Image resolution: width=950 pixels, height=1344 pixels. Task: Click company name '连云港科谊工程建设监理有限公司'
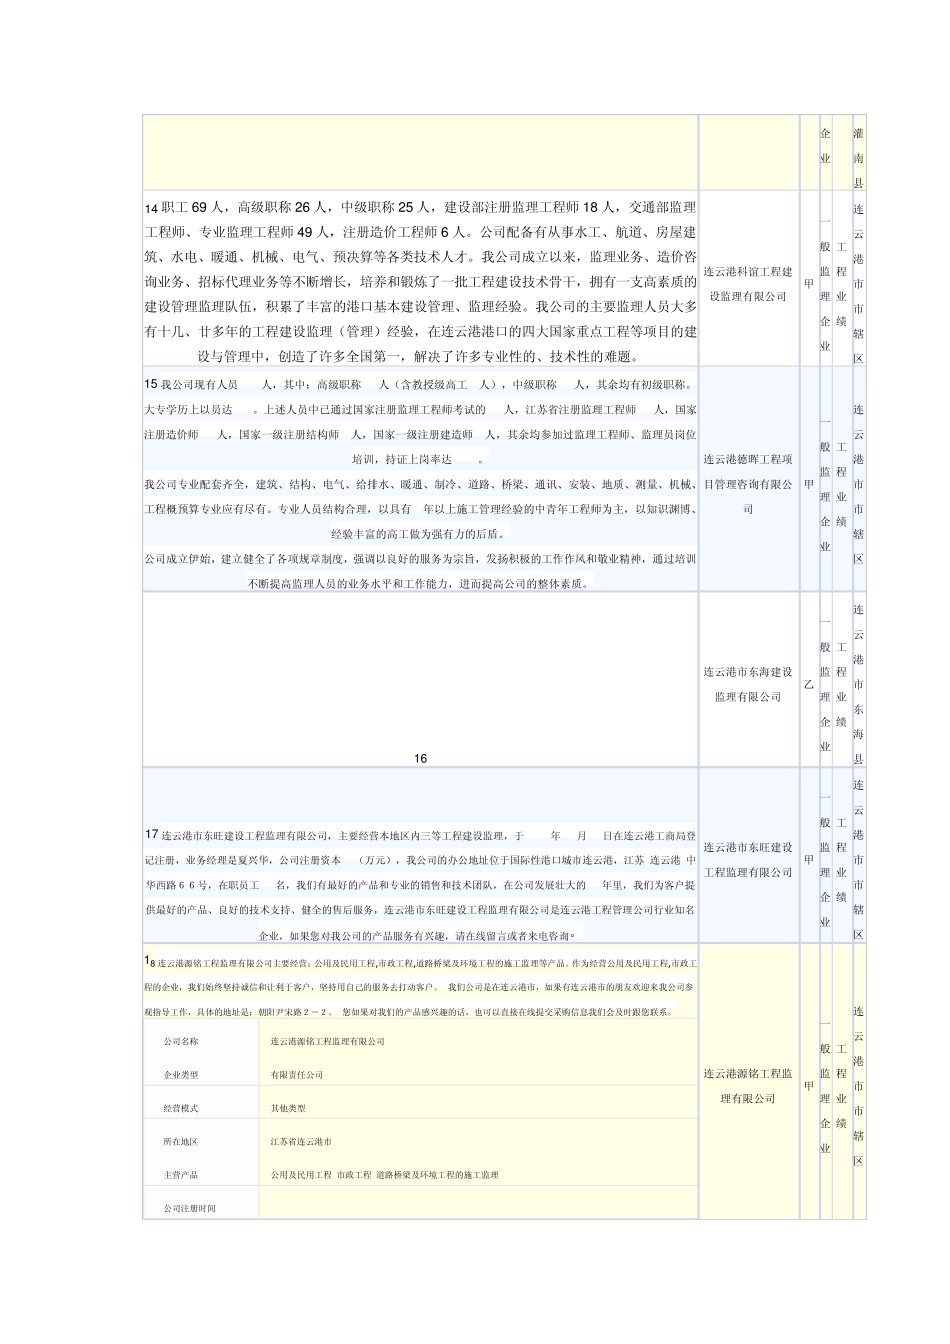click(x=747, y=284)
